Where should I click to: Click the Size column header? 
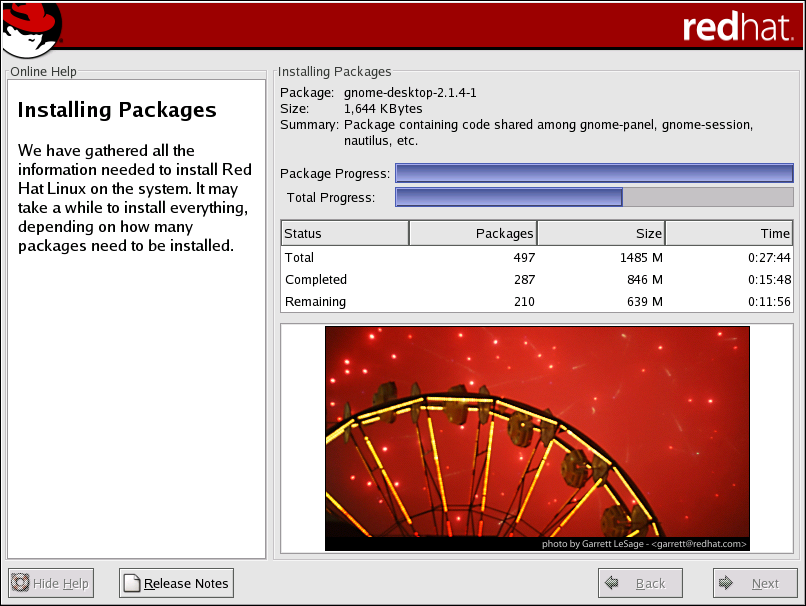tap(601, 233)
